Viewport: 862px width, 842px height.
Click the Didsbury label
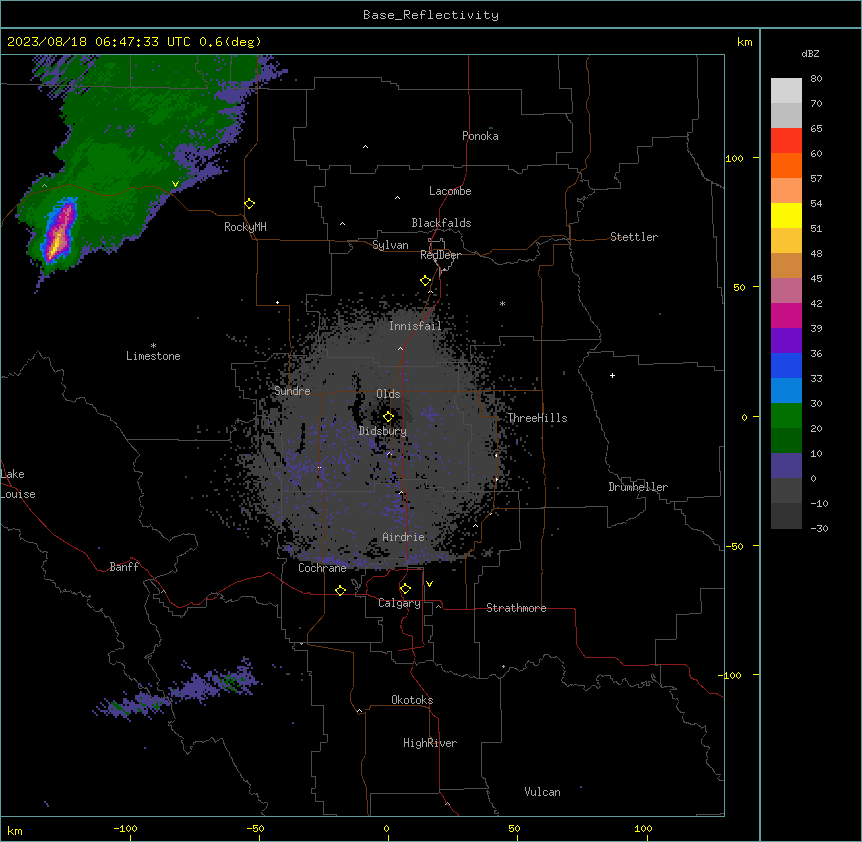[x=383, y=431]
